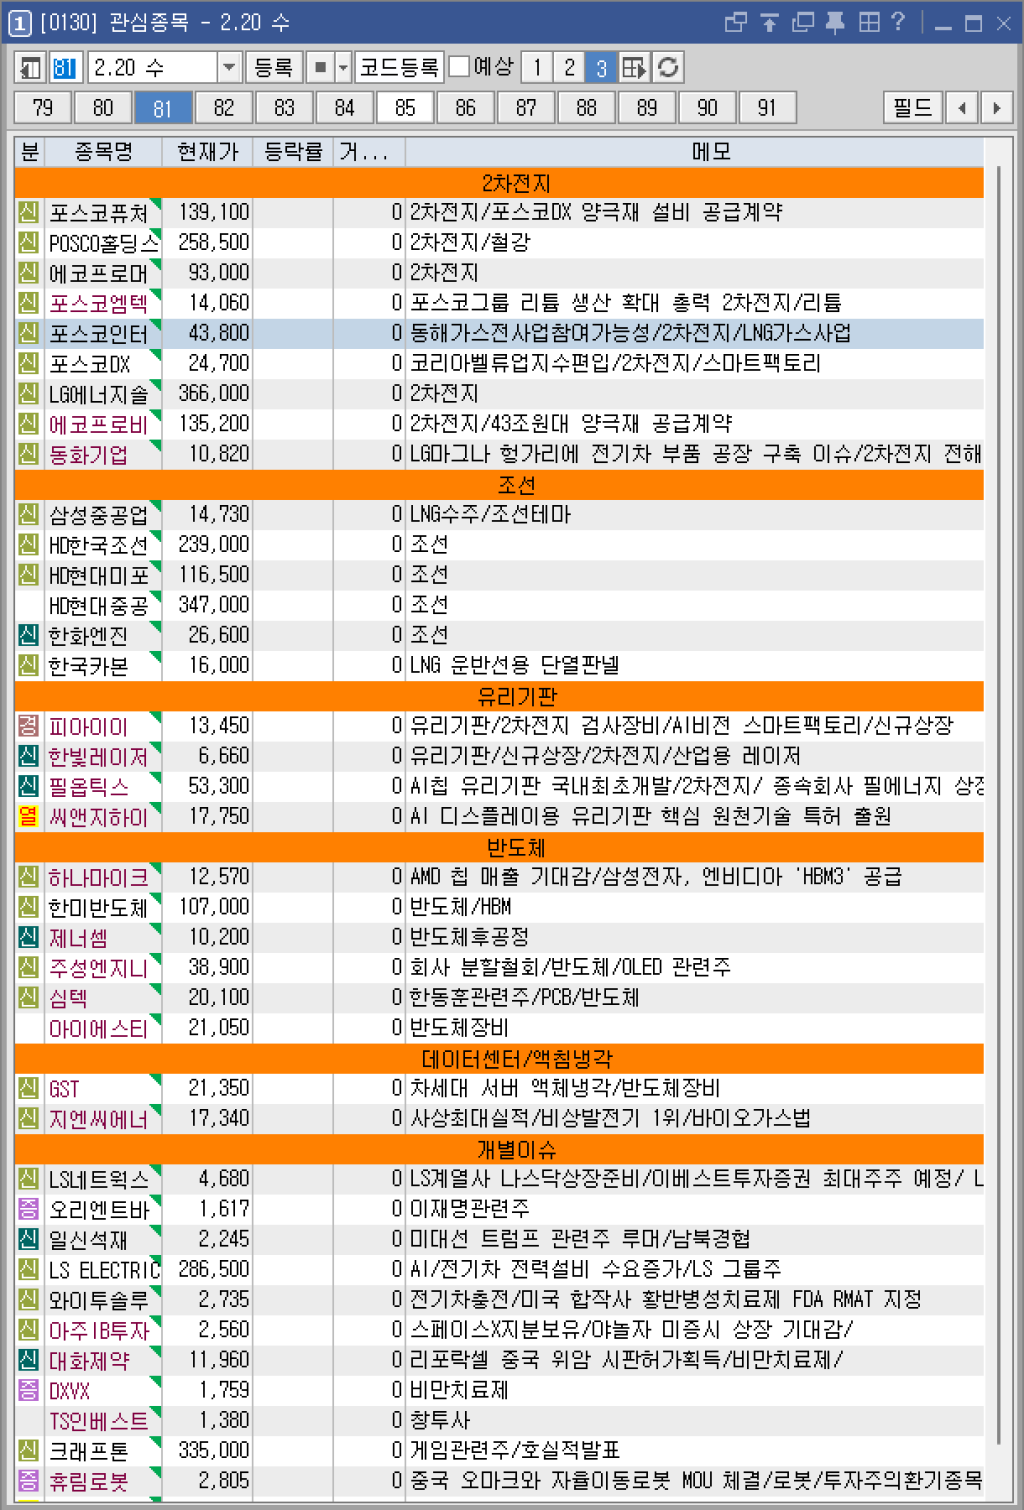
Task: Enable the 예상 checkbox
Action: [x=459, y=67]
